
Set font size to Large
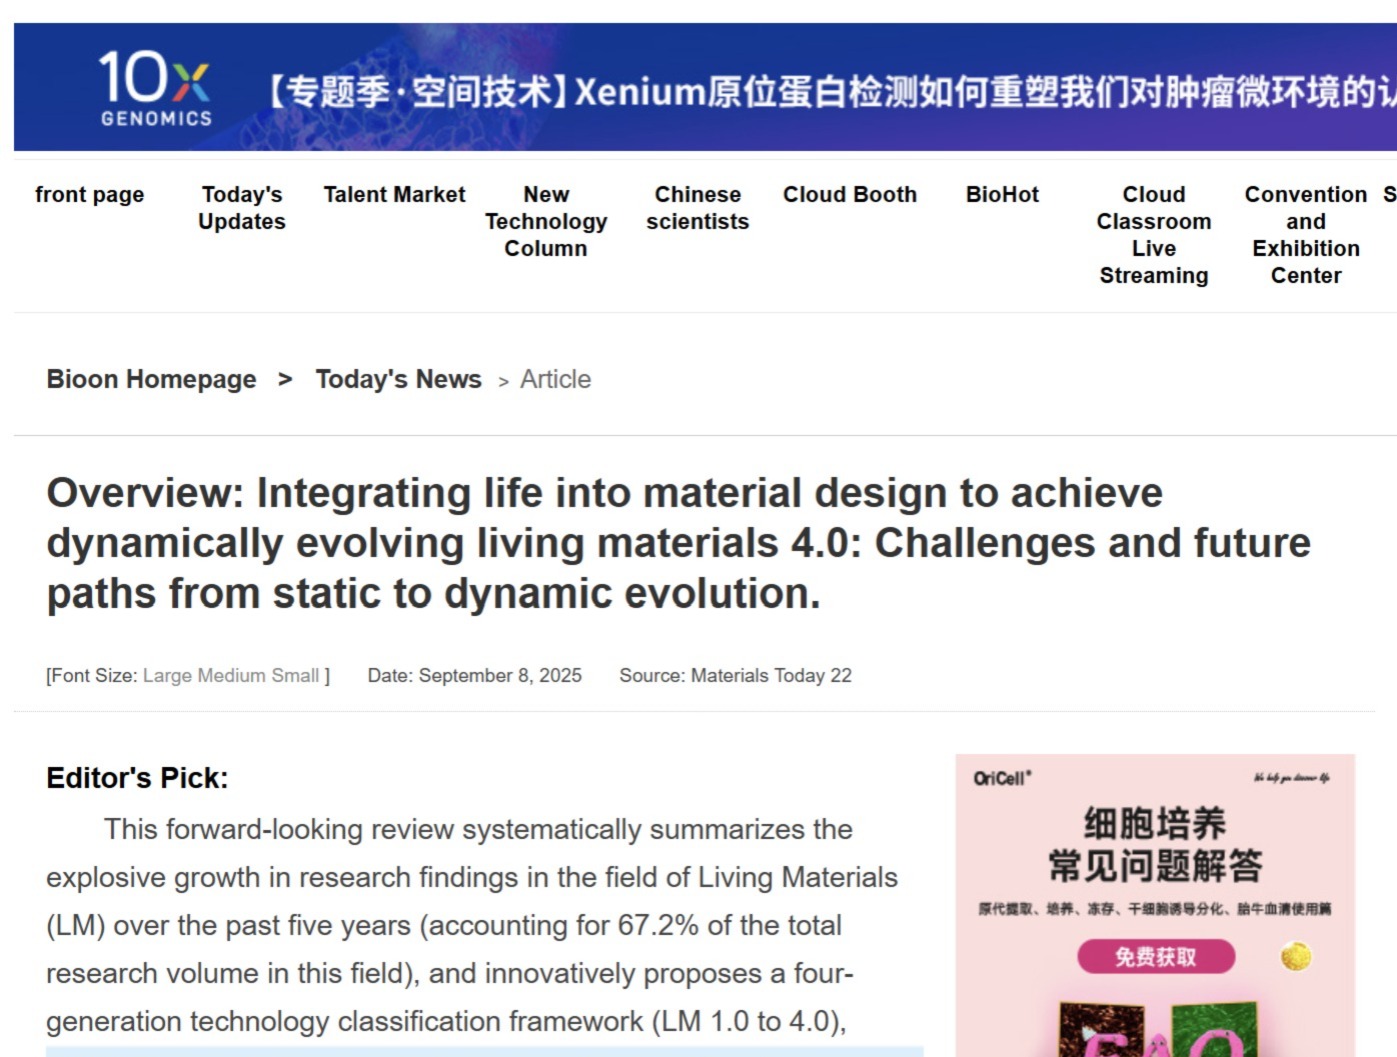coord(167,676)
